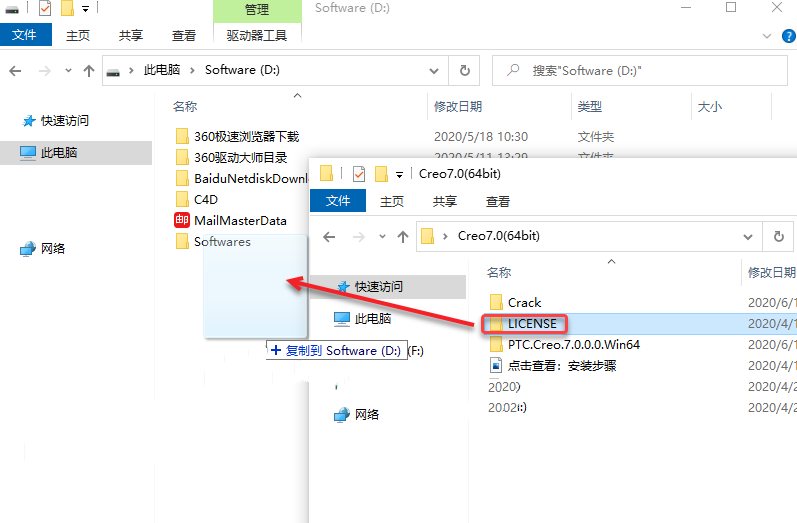The width and height of the screenshot is (797, 523).
Task: Sort by 修改日期 column in Software (D:) window
Action: [458, 106]
